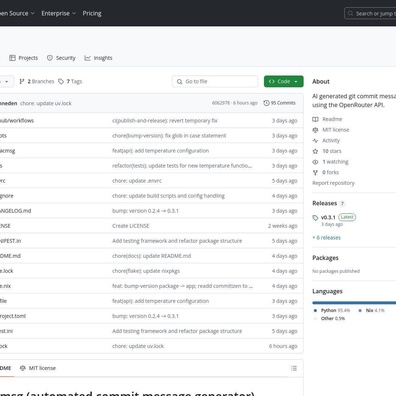The width and height of the screenshot is (396, 396).
Task: Open the 95 Commits history
Action: coord(279,103)
